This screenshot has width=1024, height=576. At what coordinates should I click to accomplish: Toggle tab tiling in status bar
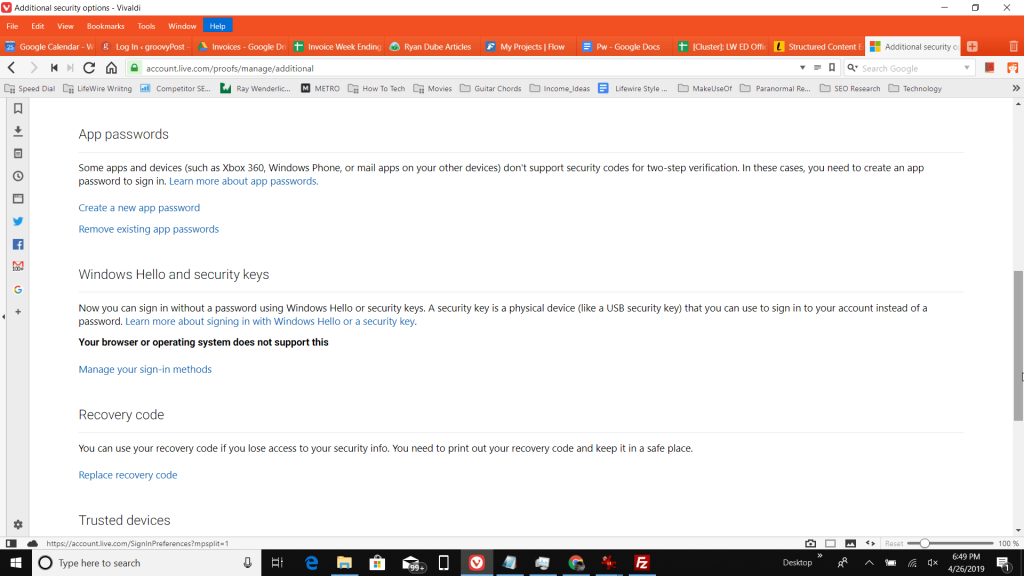point(831,543)
